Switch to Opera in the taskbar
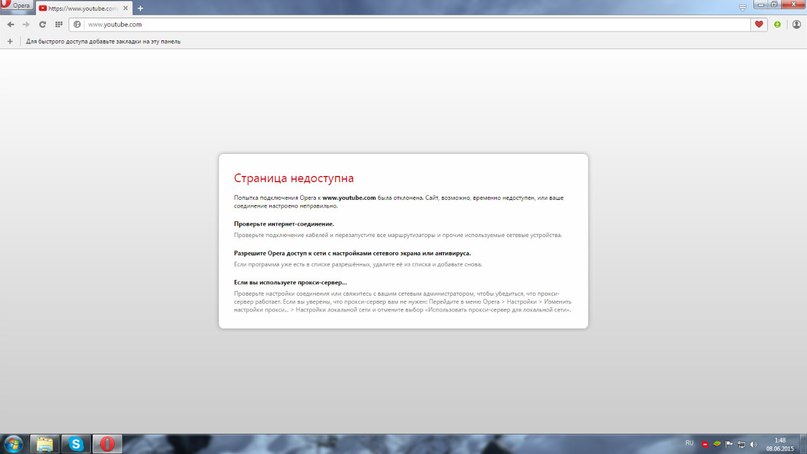Viewport: 807px width, 454px height. (107, 444)
